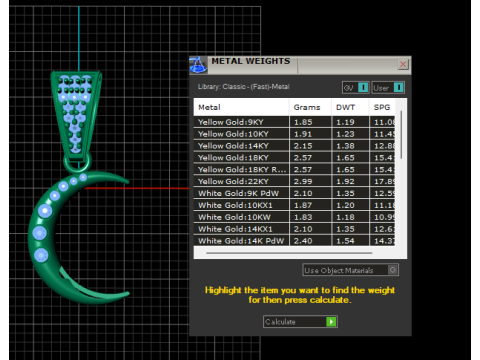
Task: Click the Grams column header
Action: [x=310, y=107]
